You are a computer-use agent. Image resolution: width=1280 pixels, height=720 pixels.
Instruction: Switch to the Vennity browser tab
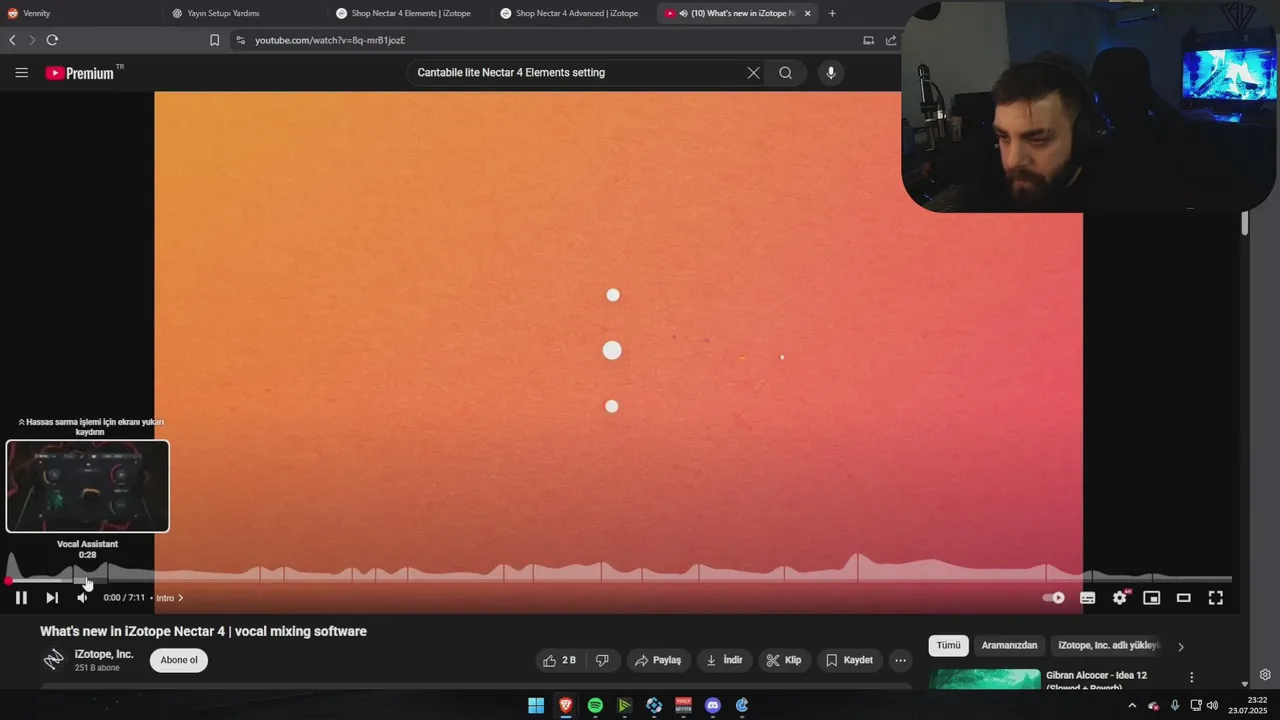point(80,13)
